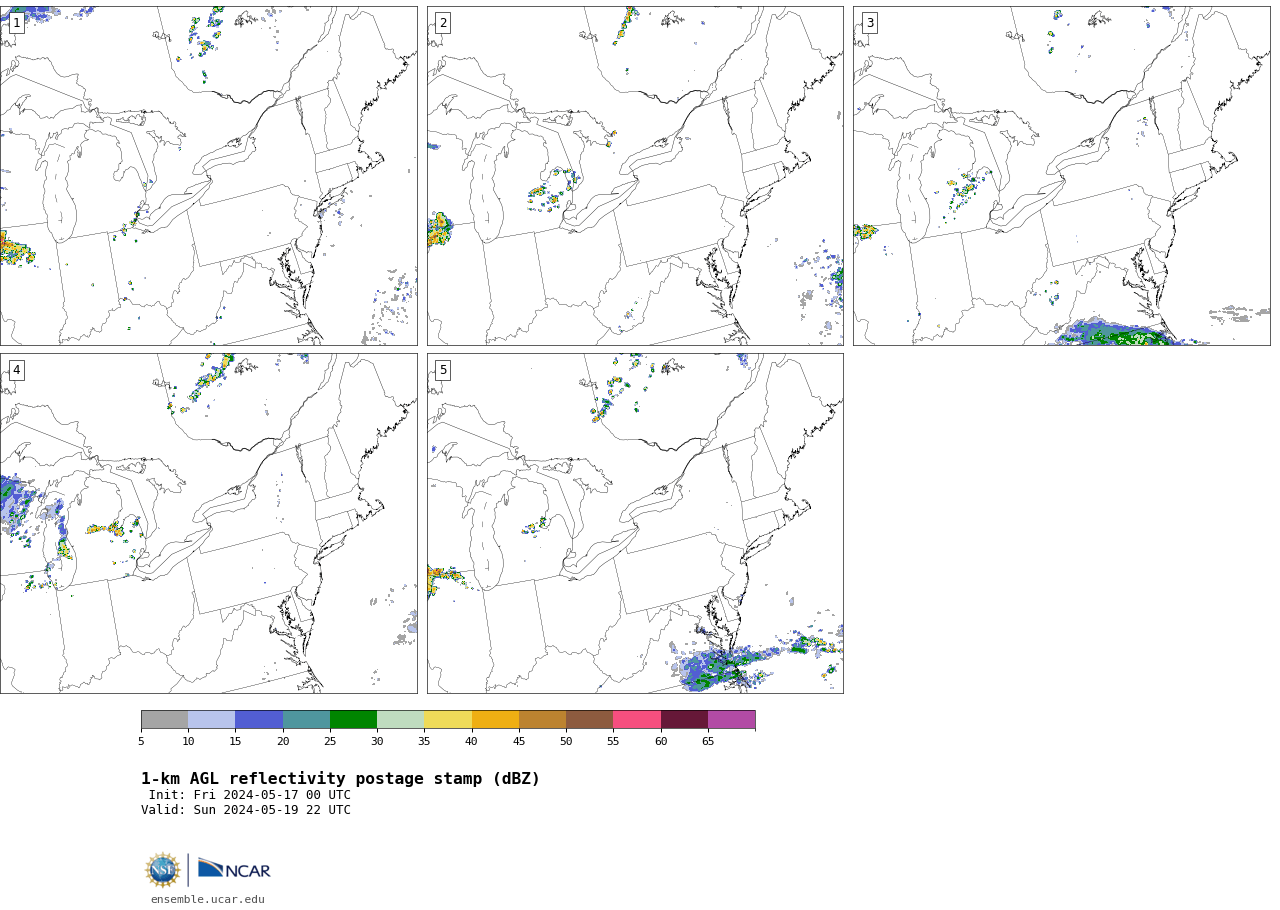Click the pink 55-60 dBZ swatch
The width and height of the screenshot is (1280, 910).
(x=637, y=720)
